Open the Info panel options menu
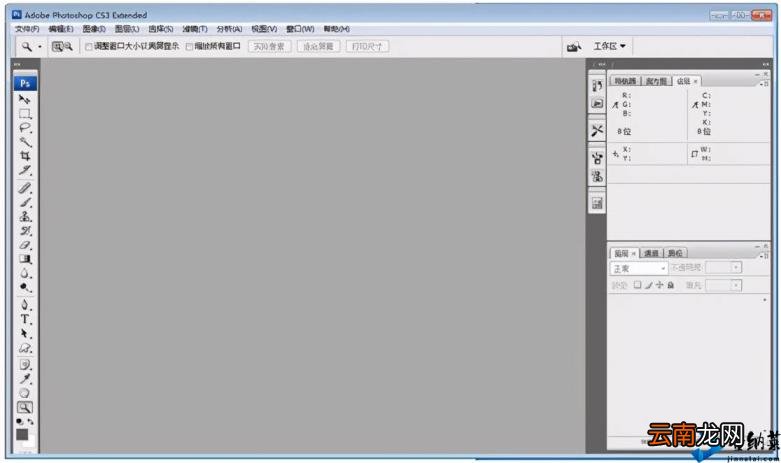The height and width of the screenshot is (463, 781). tap(765, 84)
